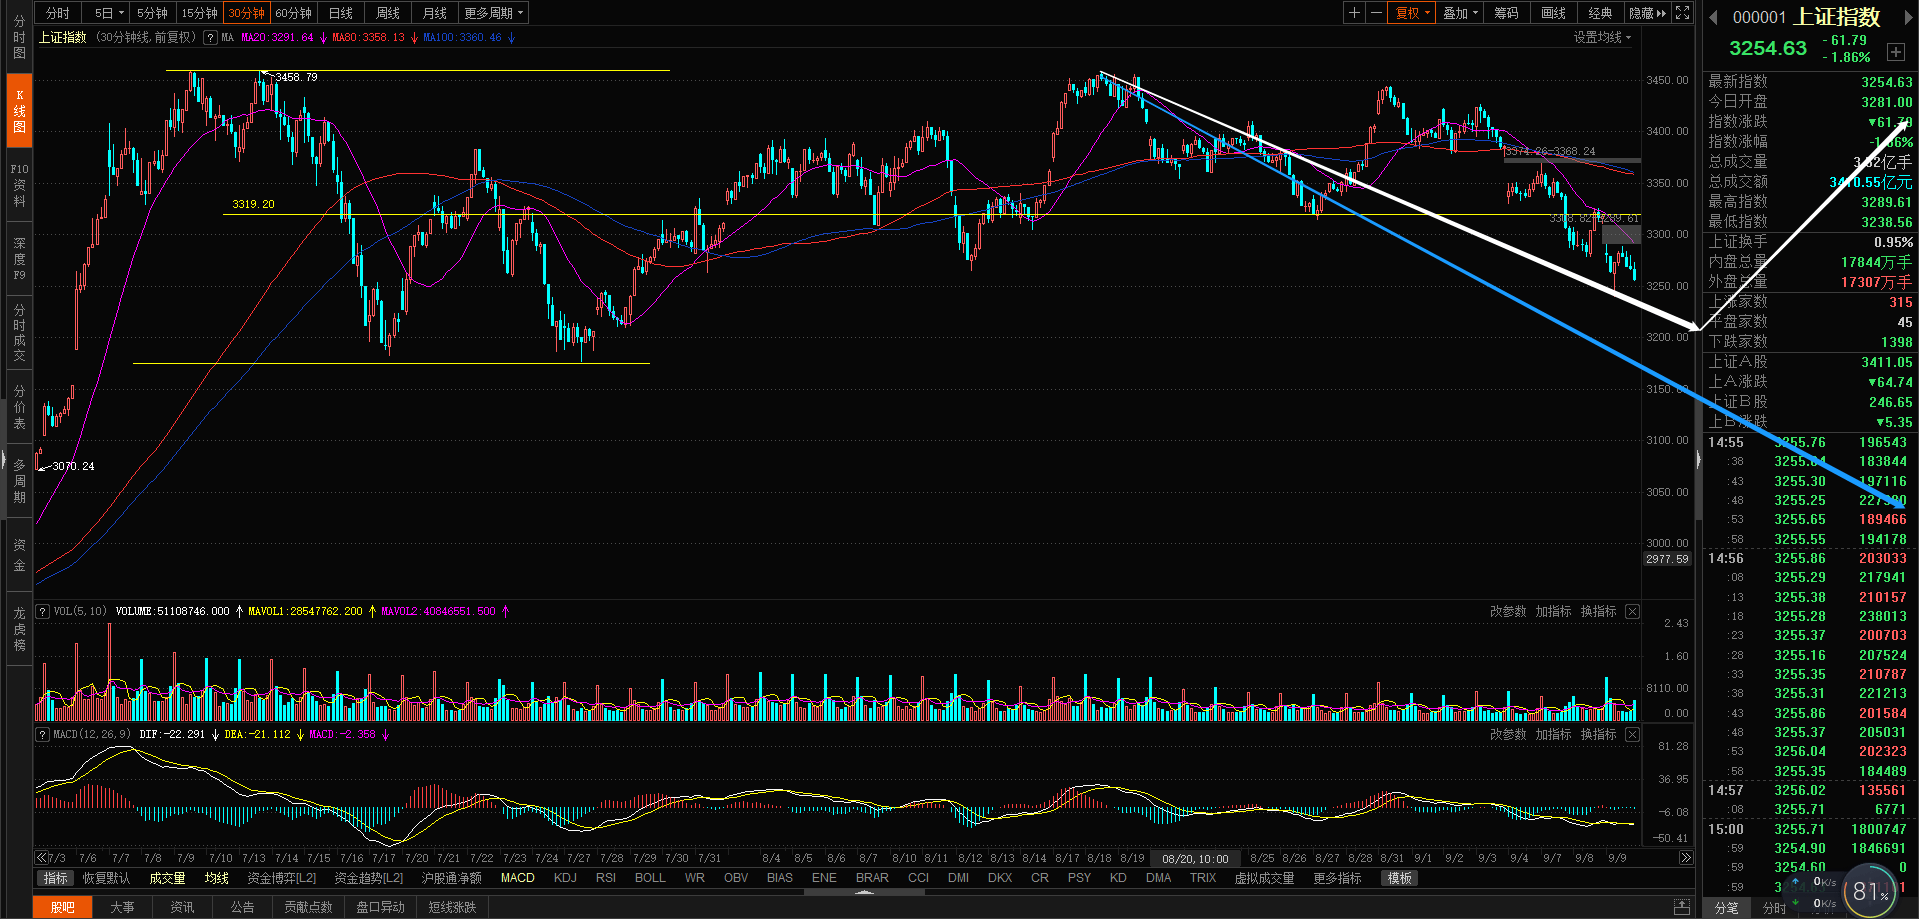The image size is (1919, 919).
Task: Add 上证指数 to watchlist plus icon
Action: [1895, 51]
